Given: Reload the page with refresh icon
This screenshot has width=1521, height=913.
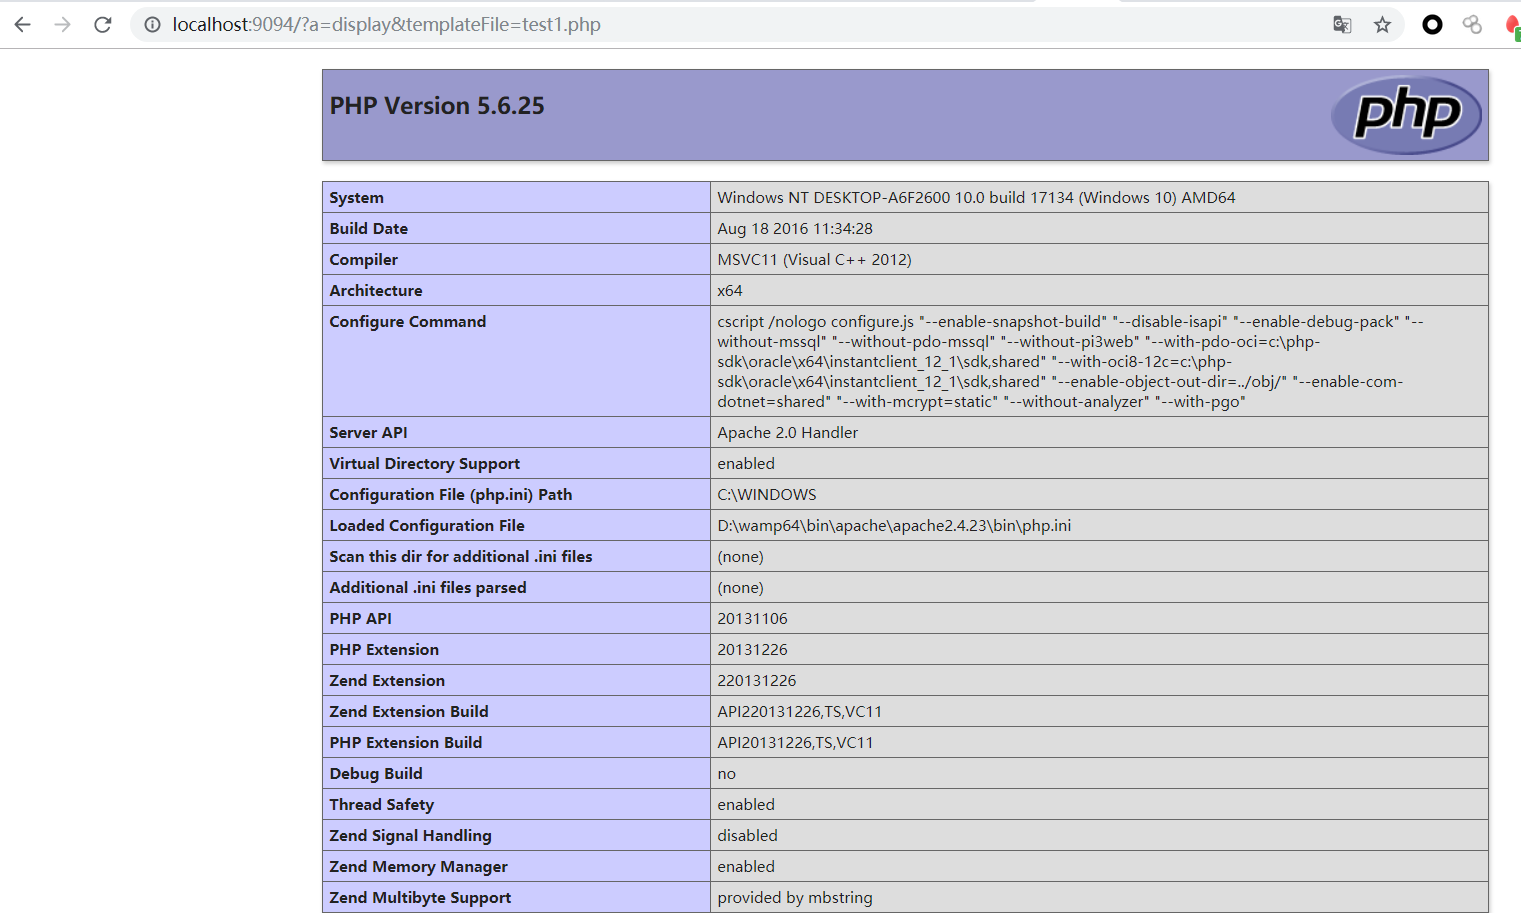Looking at the screenshot, I should [x=103, y=25].
